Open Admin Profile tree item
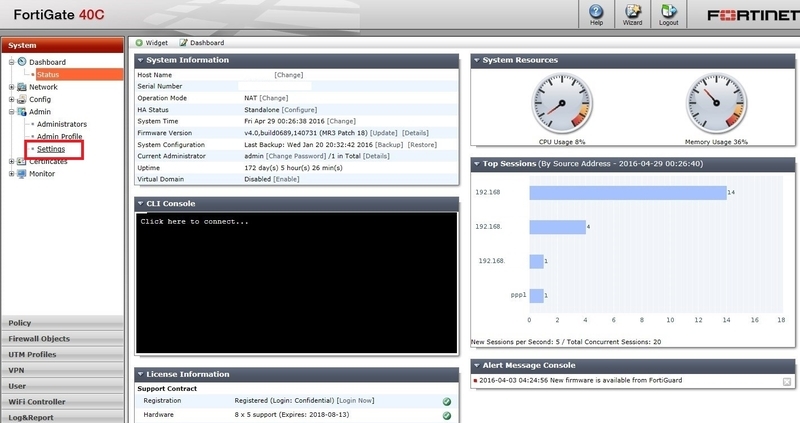 (59, 136)
